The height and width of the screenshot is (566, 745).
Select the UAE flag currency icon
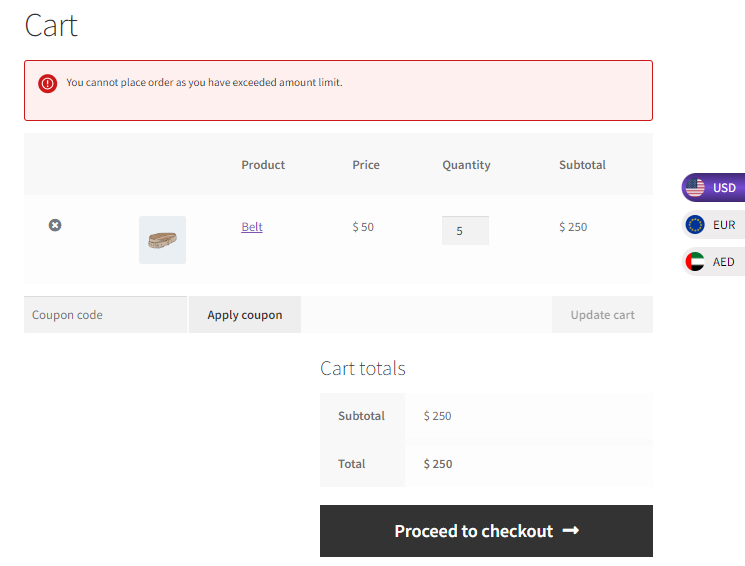695,262
